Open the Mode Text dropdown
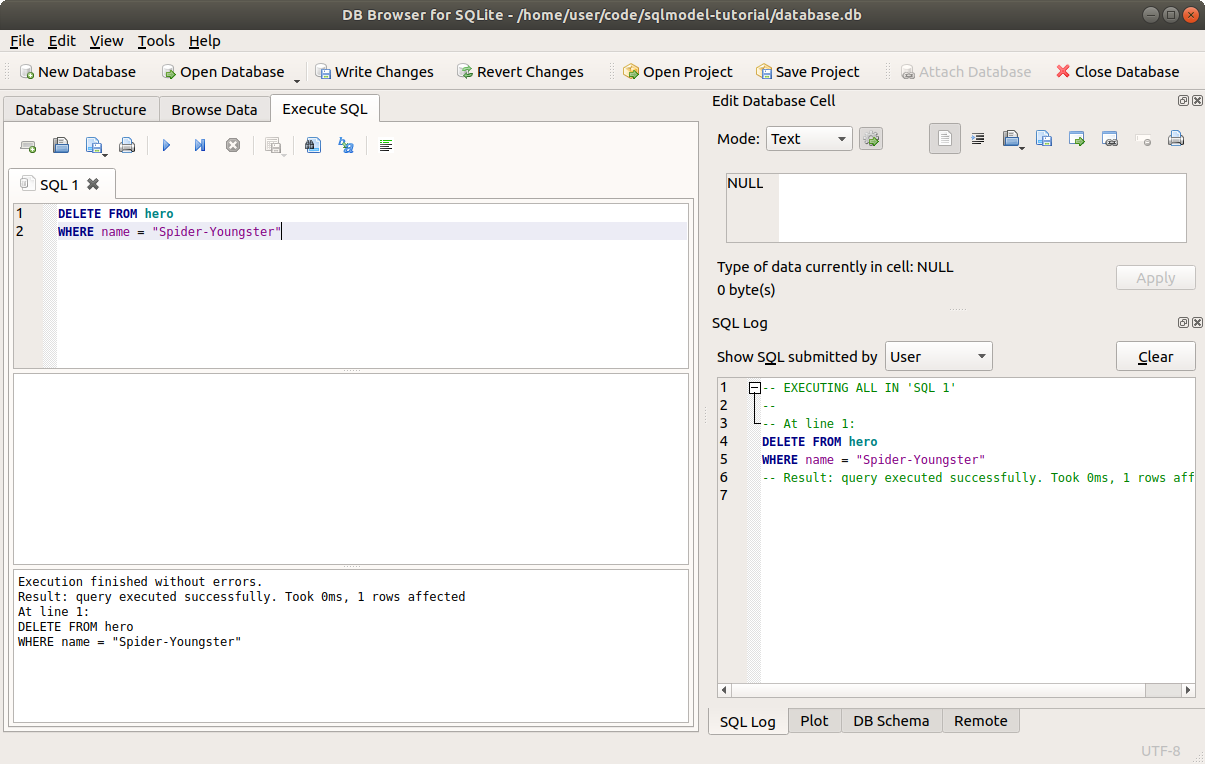 point(809,139)
